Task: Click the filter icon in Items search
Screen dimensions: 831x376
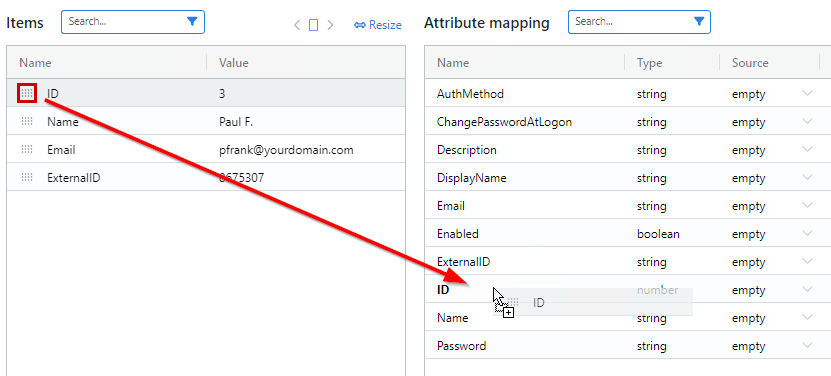Action: tap(192, 22)
